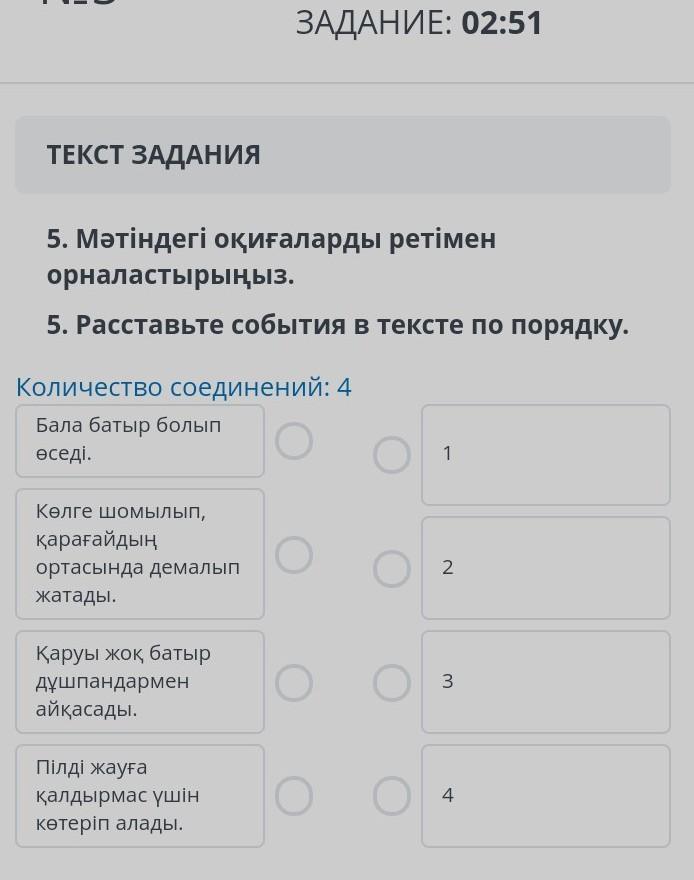Click the 'Қаруы жоқ батыр' statement card
The width and height of the screenshot is (694, 880).
click(140, 681)
